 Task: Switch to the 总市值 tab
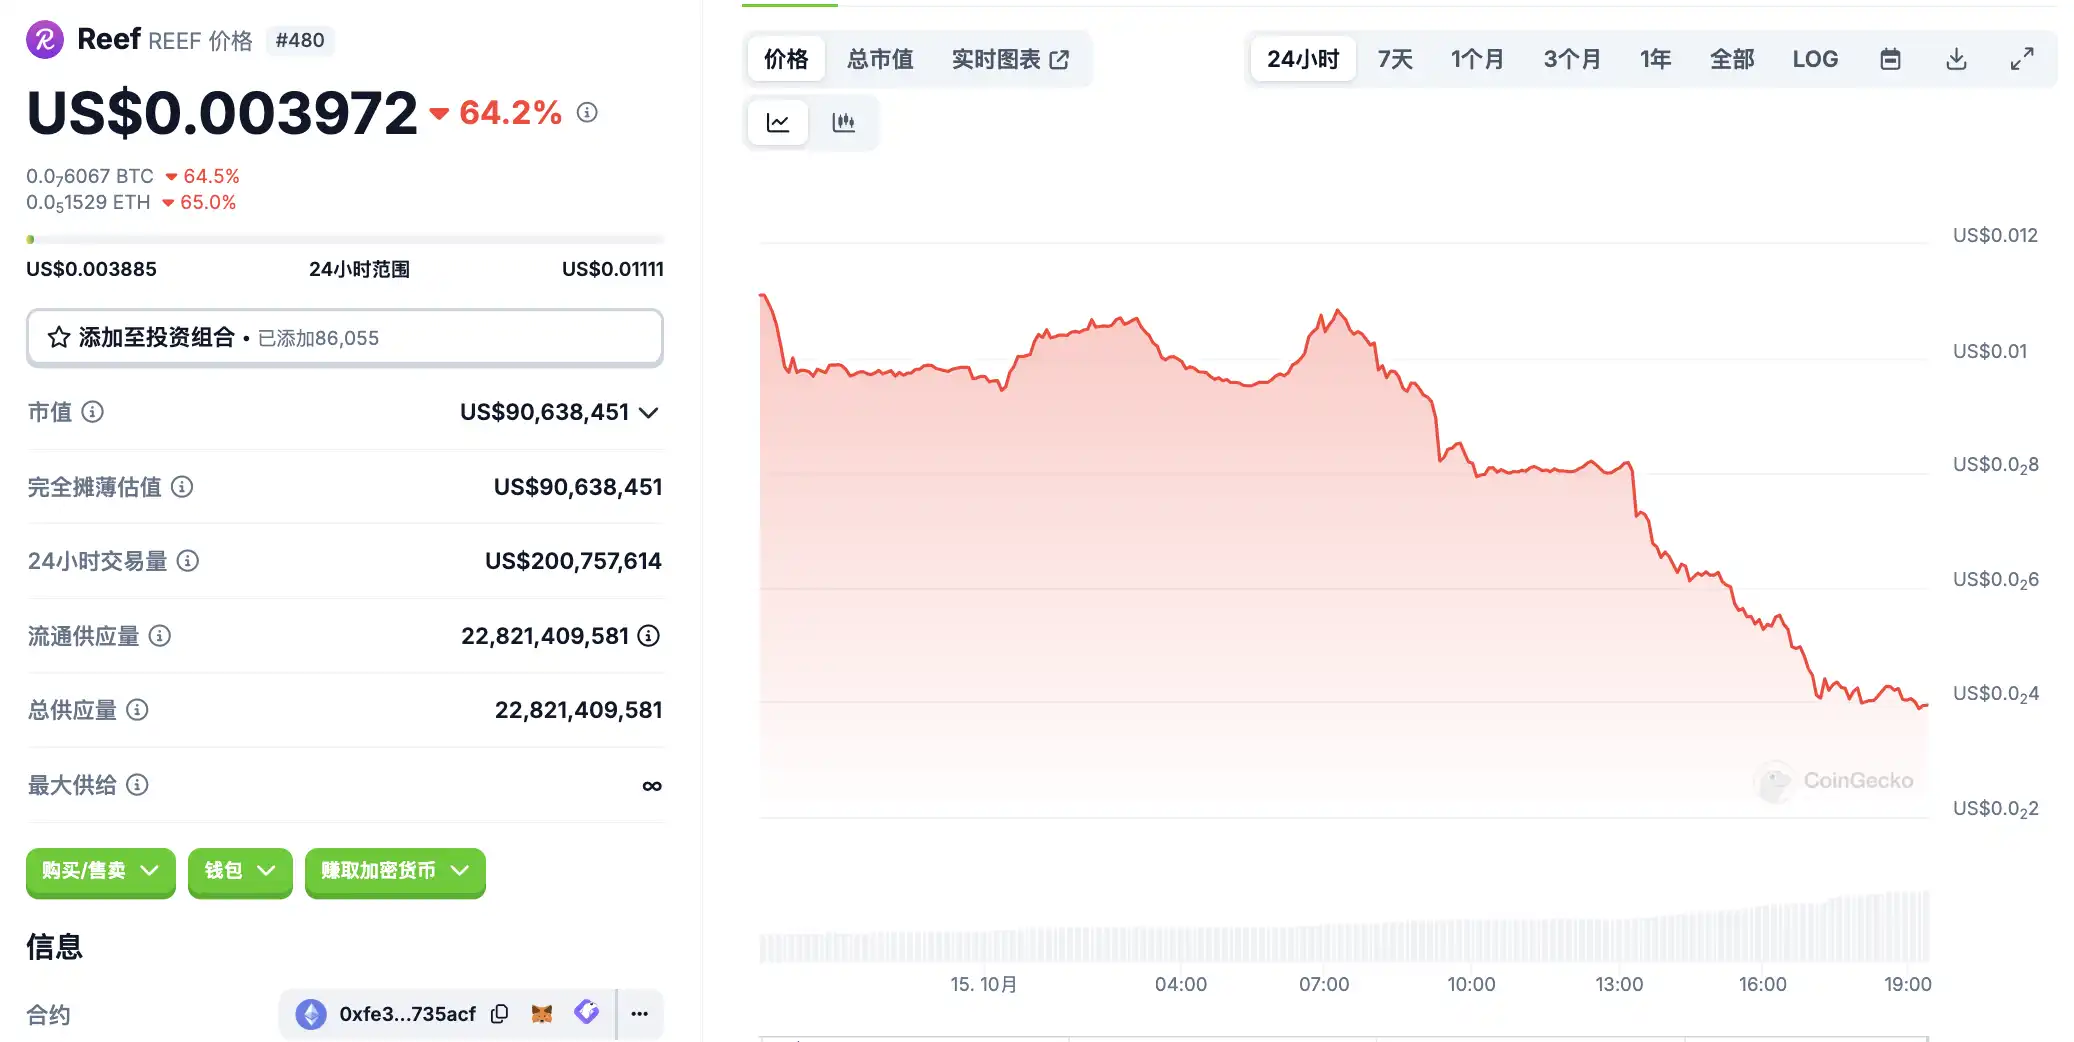(880, 60)
